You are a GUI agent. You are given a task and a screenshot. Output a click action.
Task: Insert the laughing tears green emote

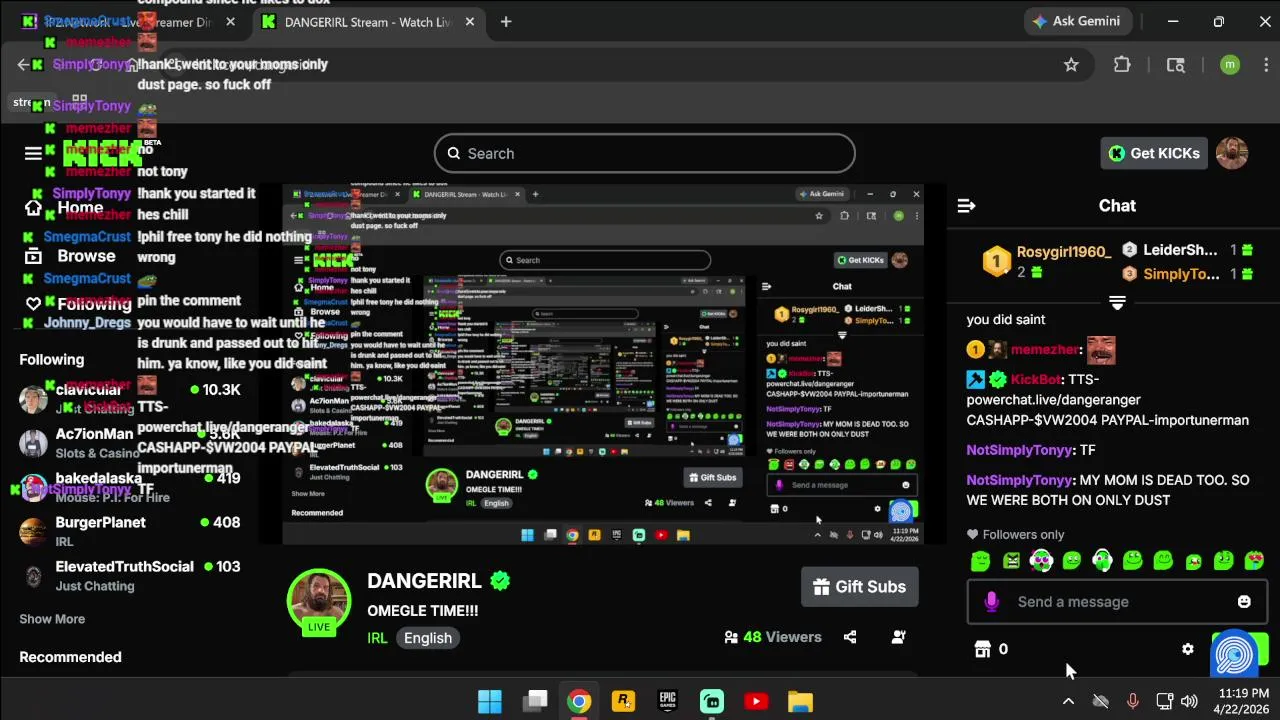(1193, 561)
